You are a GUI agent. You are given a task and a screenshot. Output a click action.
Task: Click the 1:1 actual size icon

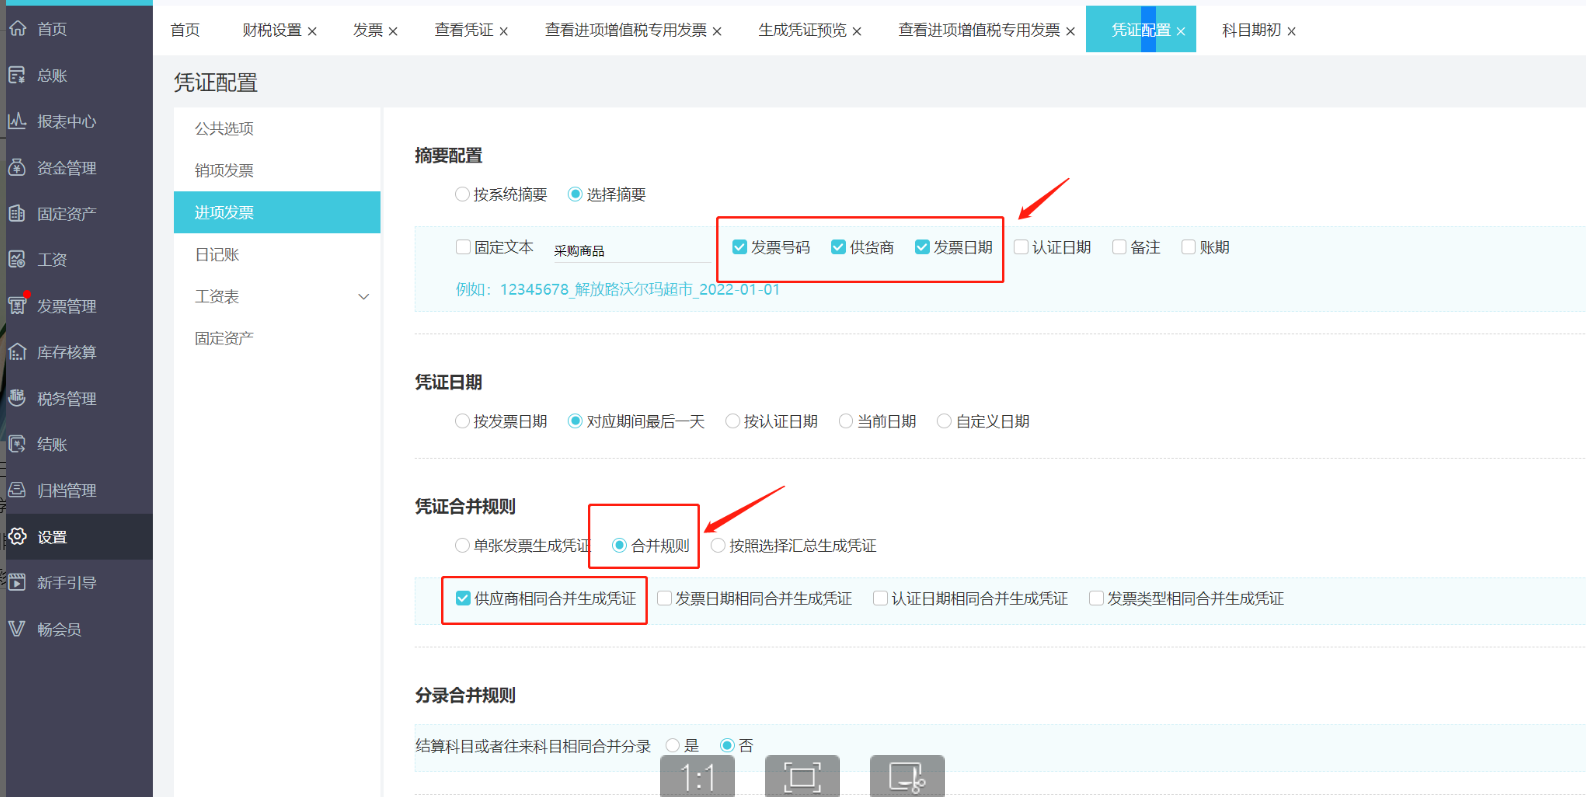[697, 776]
